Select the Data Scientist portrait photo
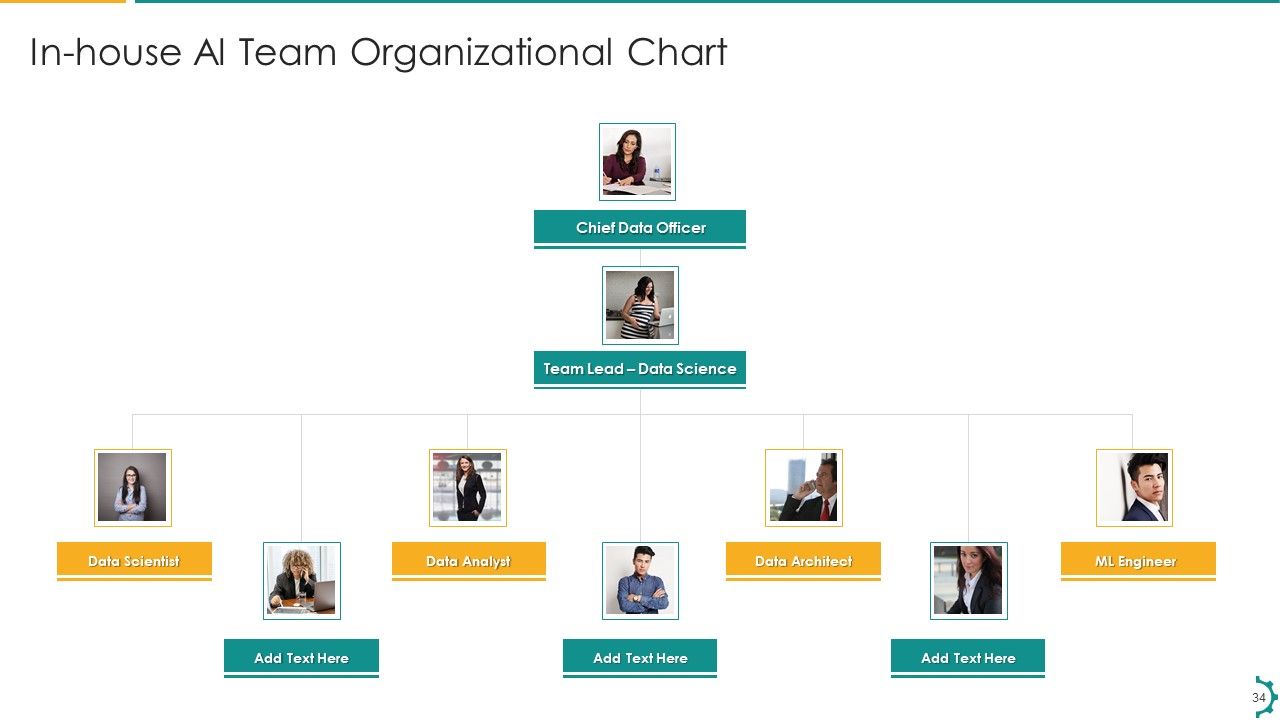This screenshot has height=720, width=1280. (x=133, y=487)
